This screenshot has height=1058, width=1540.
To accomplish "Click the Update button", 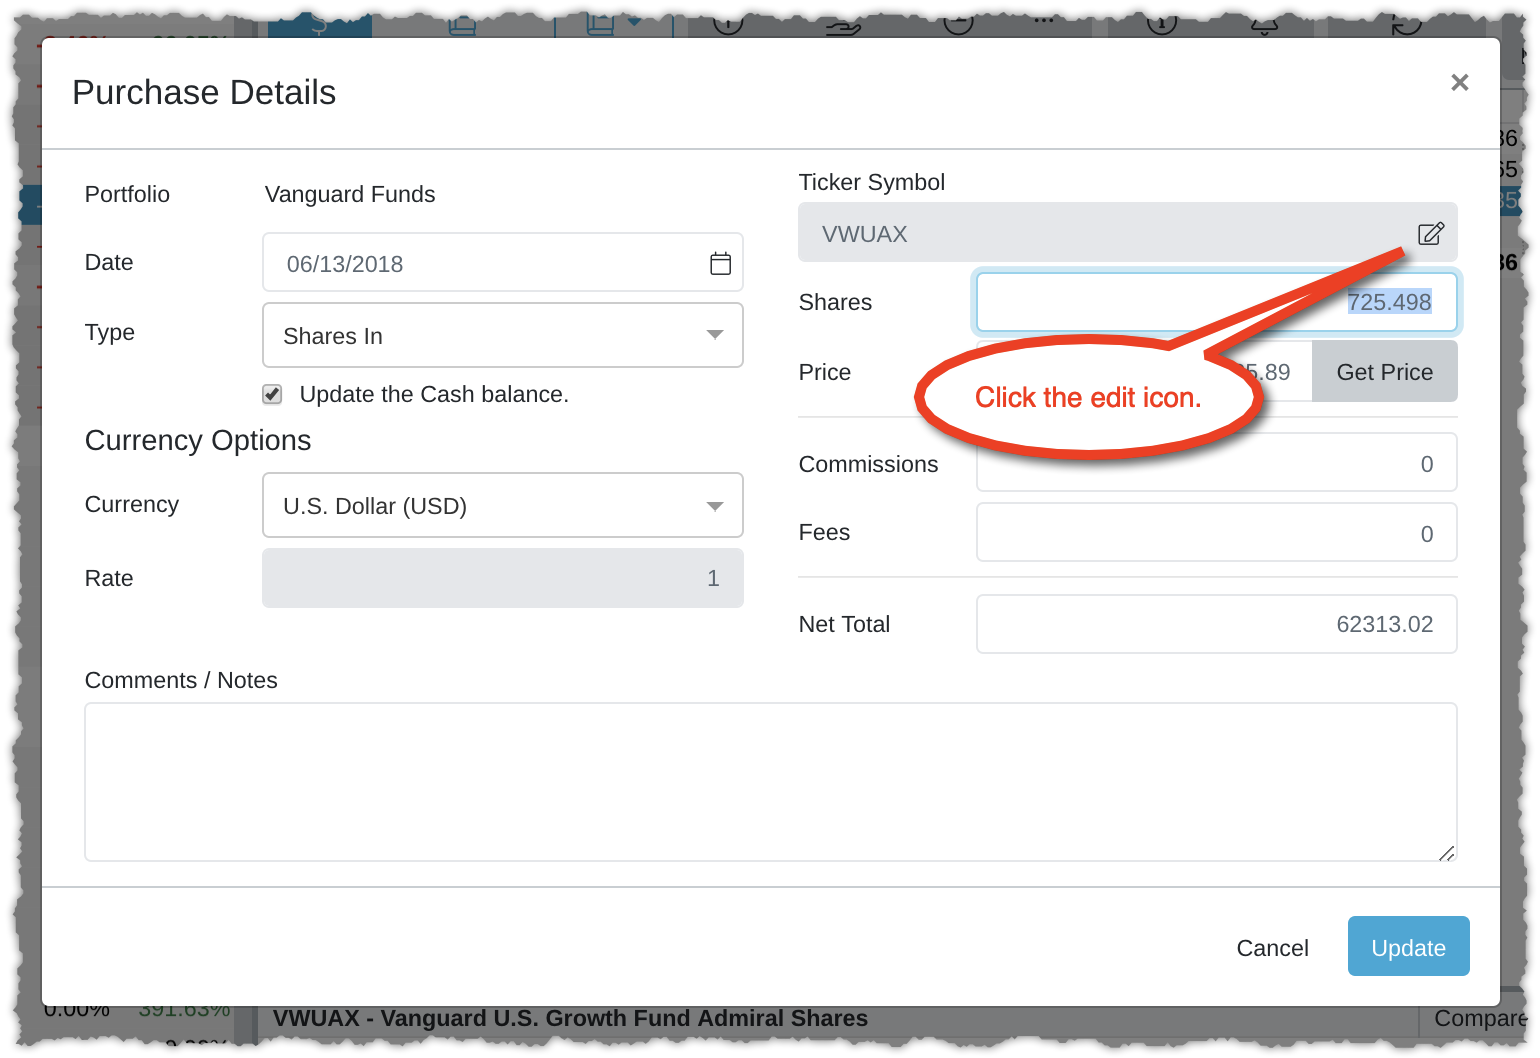I will (x=1408, y=946).
